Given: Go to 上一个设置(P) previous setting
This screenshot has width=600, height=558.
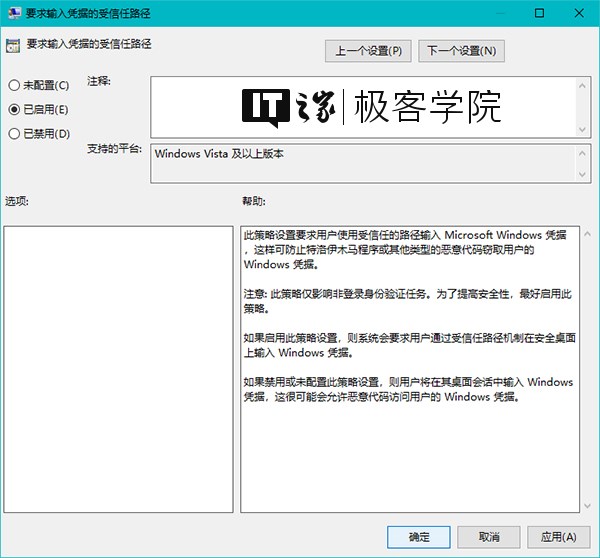Looking at the screenshot, I should [368, 51].
